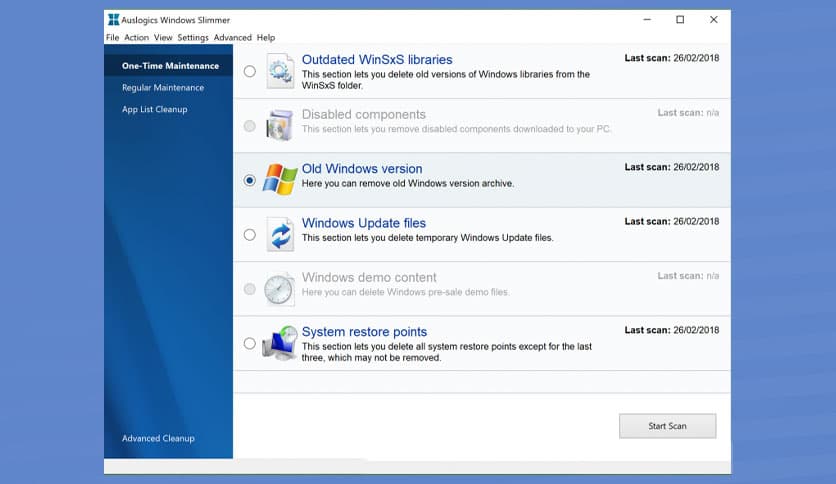Open the Help menu

266,37
